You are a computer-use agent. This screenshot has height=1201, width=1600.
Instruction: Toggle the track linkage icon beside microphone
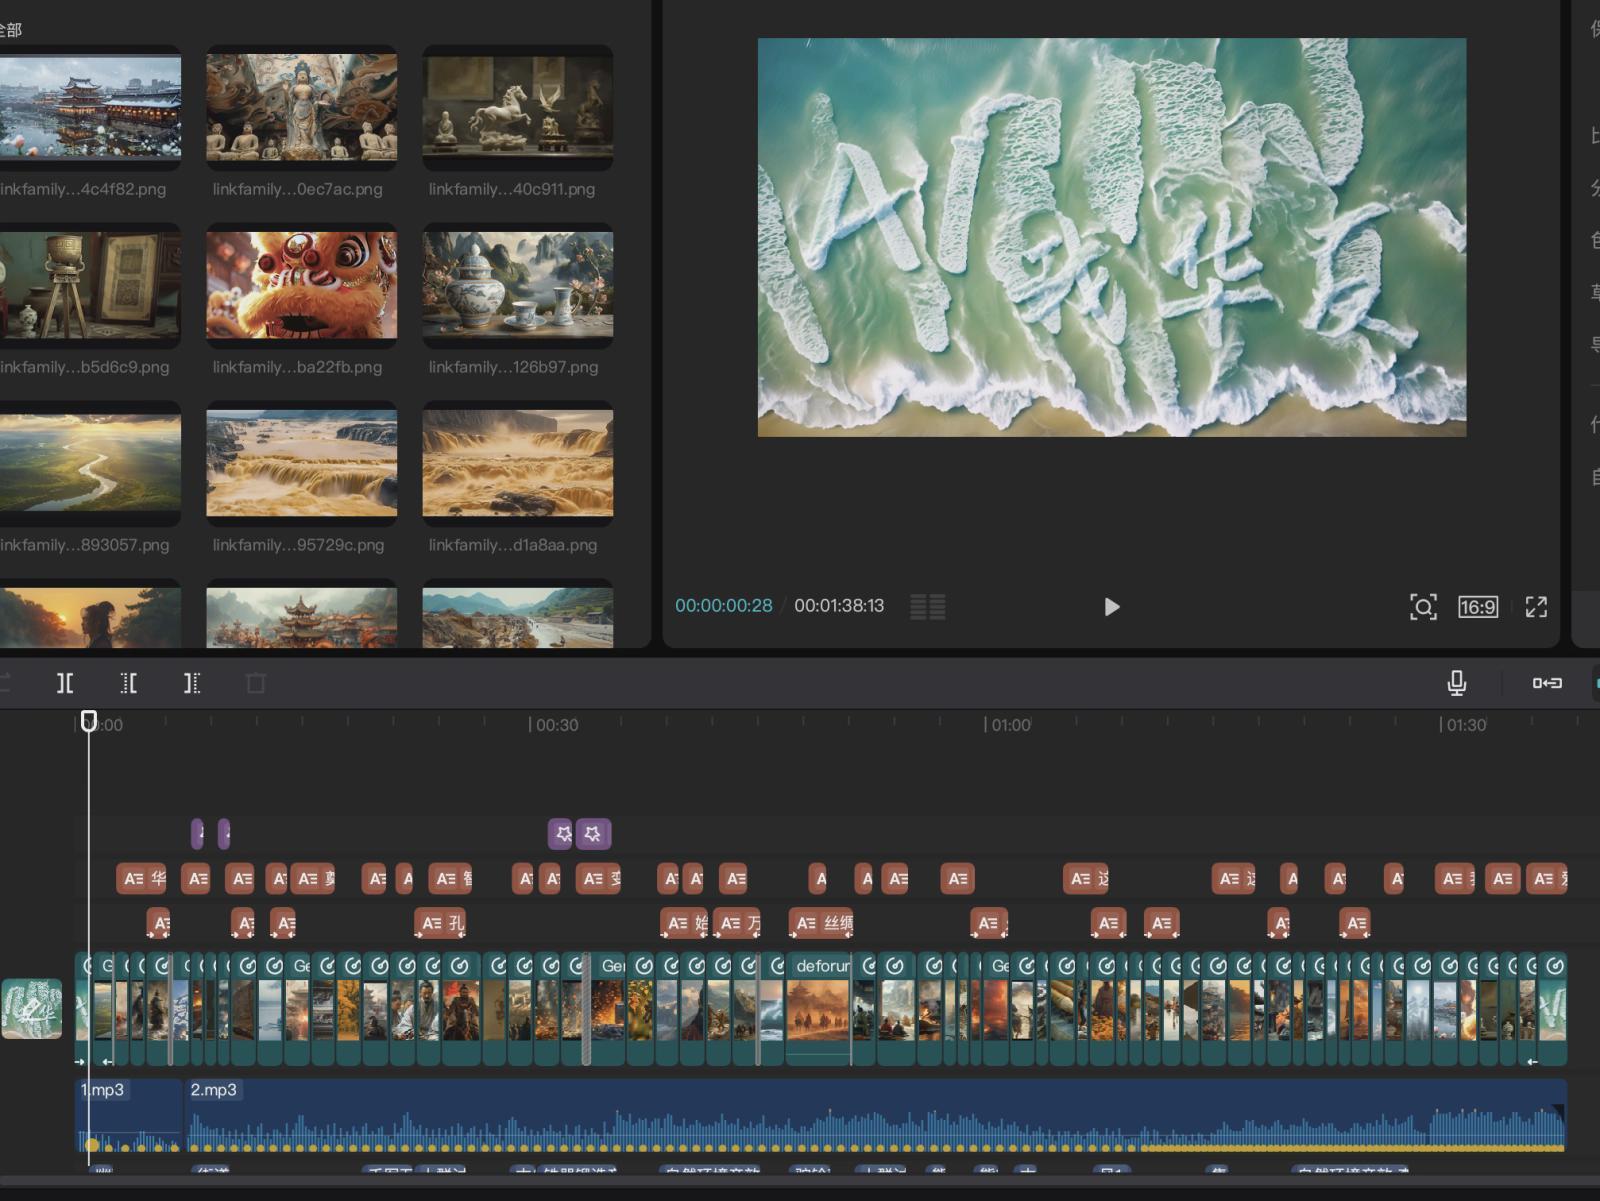click(1547, 683)
